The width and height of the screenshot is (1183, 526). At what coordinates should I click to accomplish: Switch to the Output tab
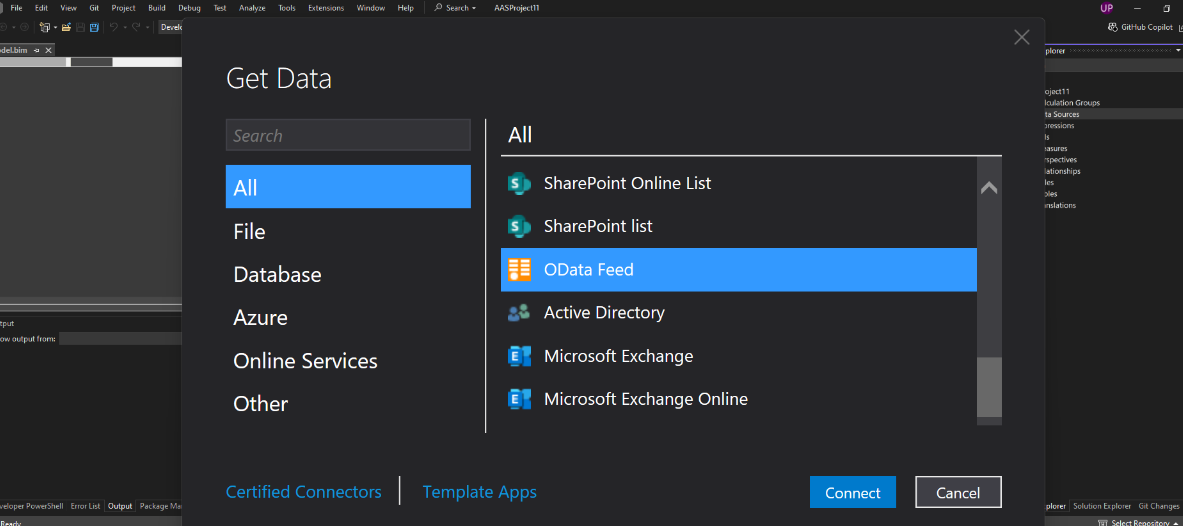click(120, 506)
